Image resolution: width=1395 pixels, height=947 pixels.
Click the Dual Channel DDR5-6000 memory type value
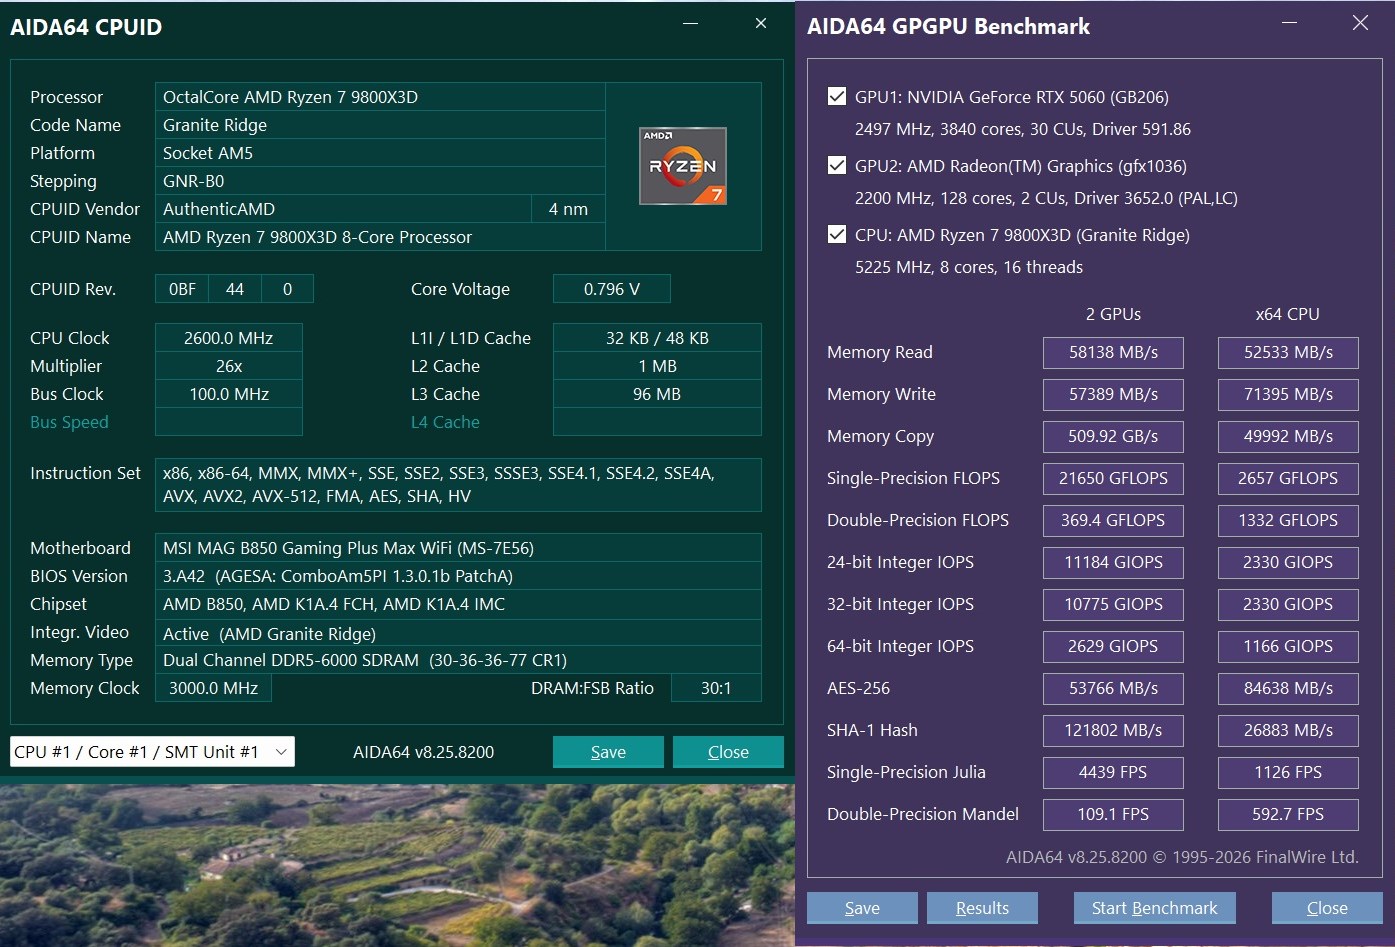click(x=458, y=660)
